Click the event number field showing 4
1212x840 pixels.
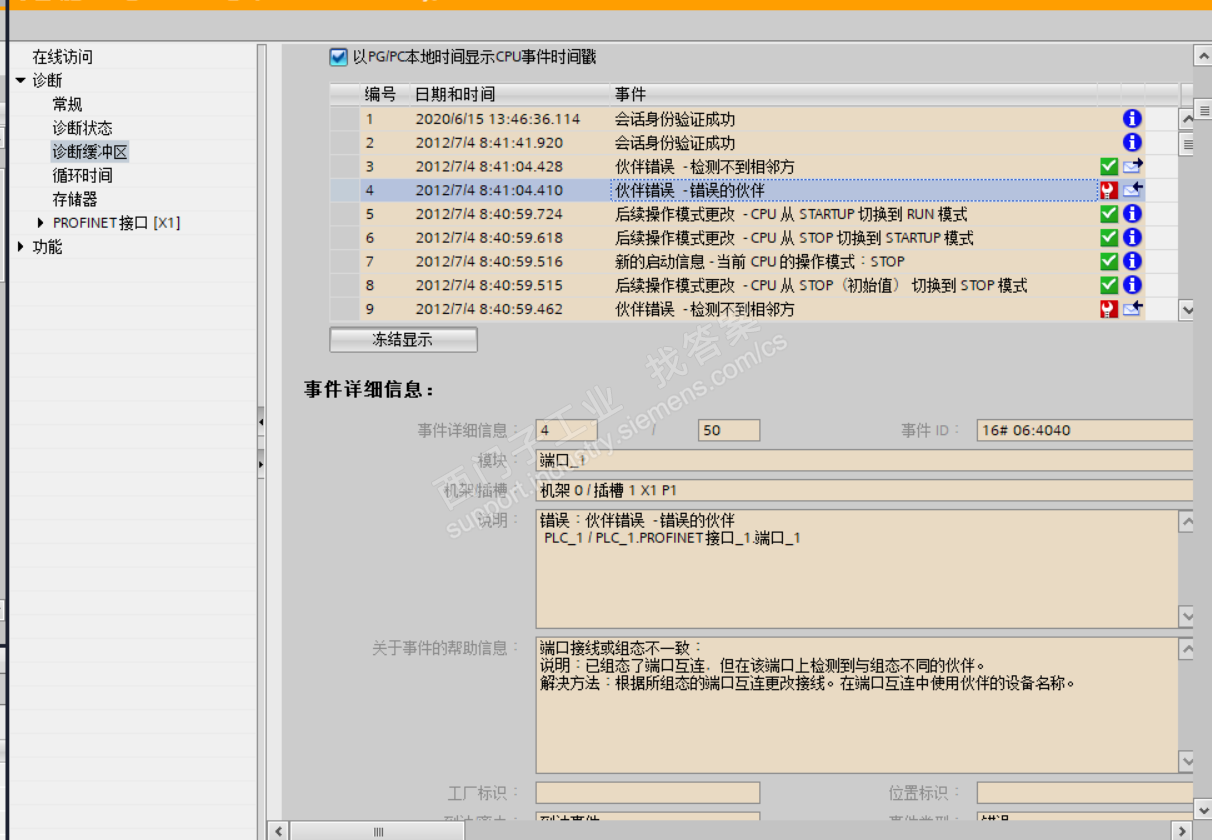click(566, 430)
